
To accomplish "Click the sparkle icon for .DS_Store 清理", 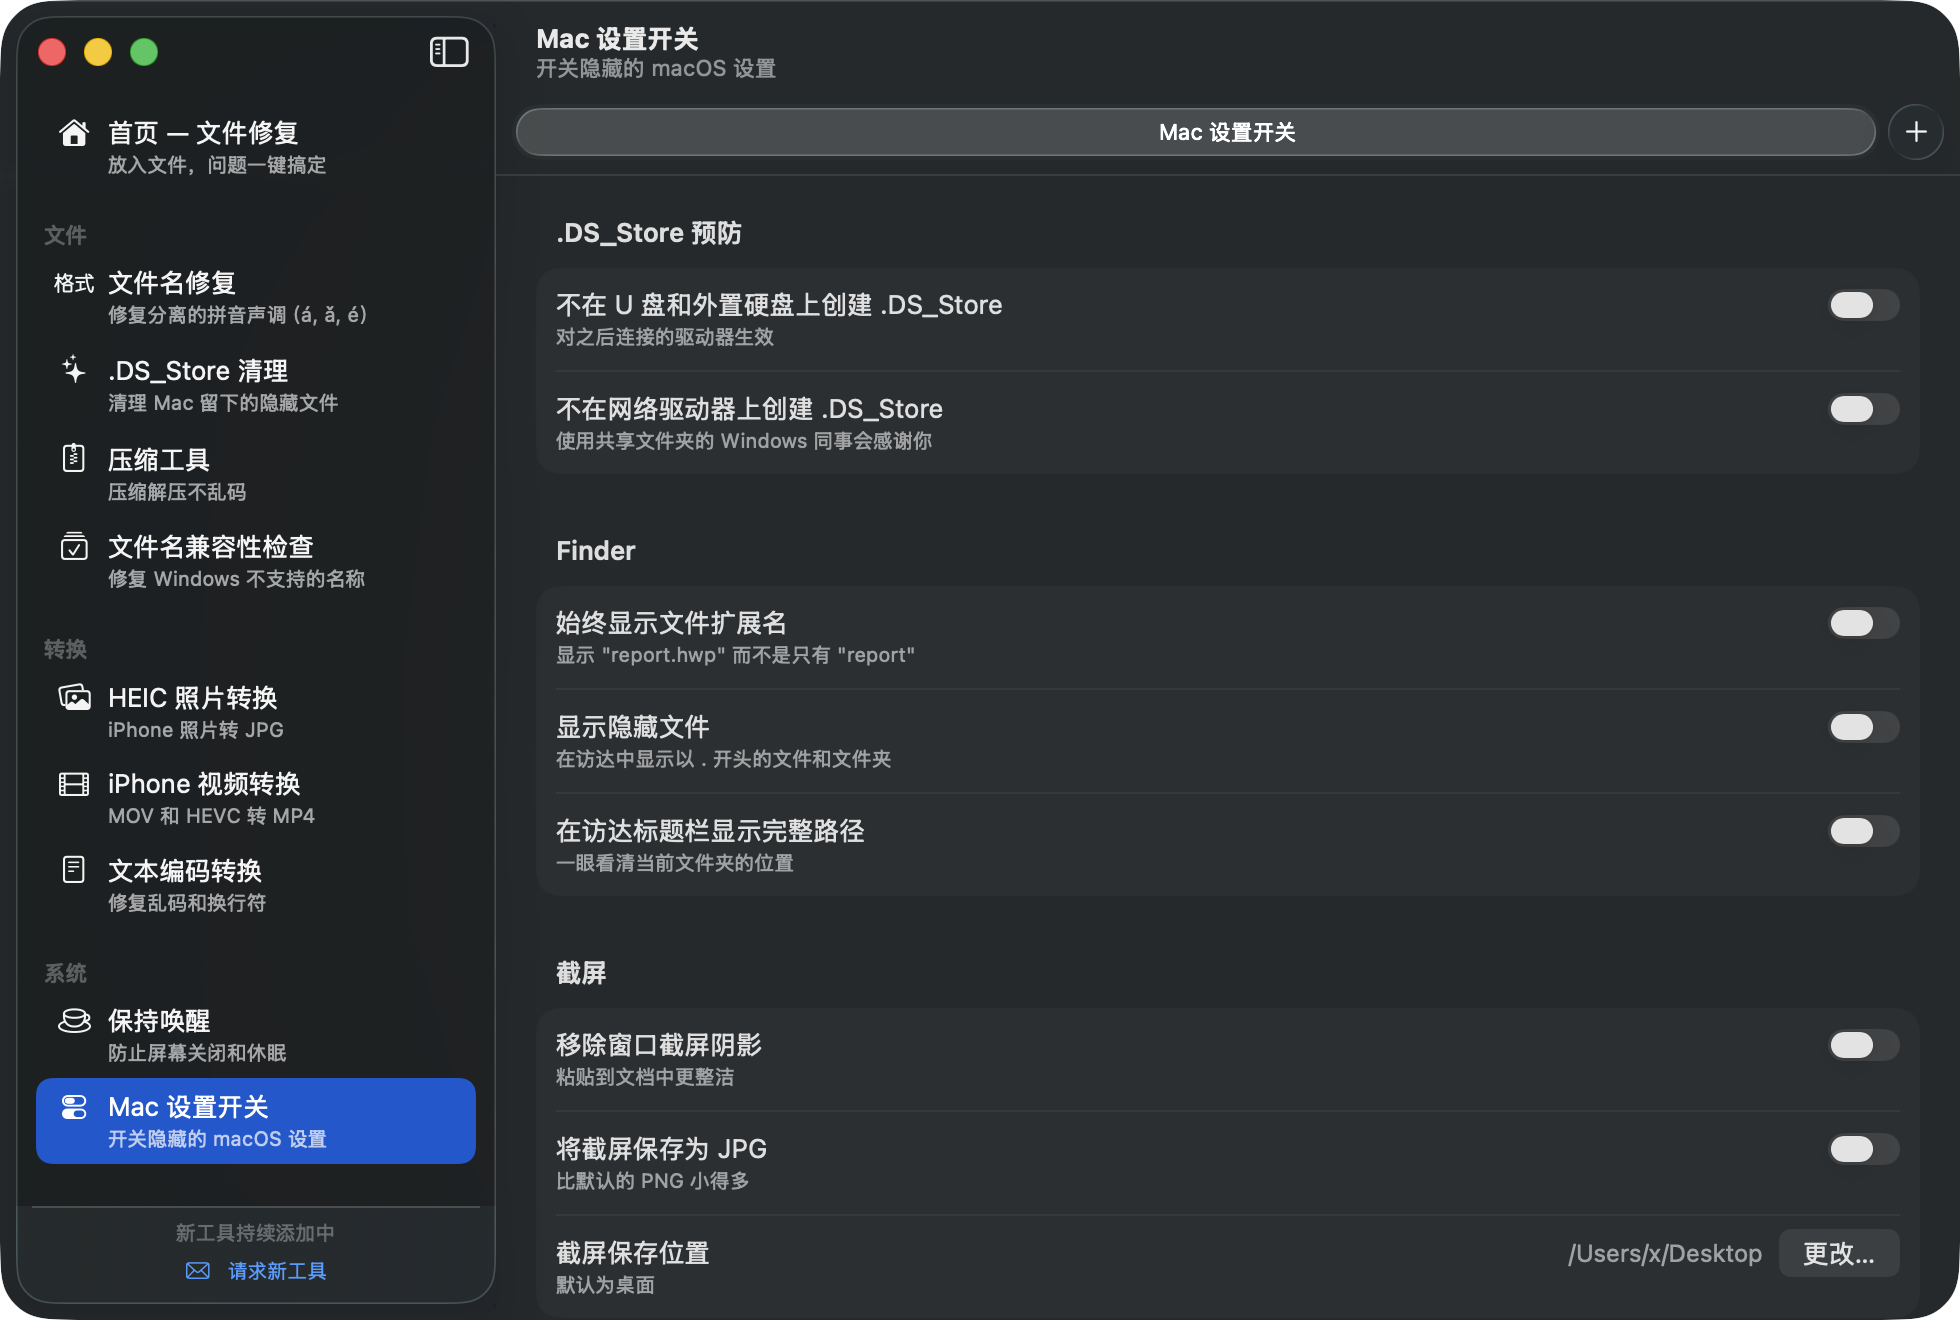I will [74, 370].
